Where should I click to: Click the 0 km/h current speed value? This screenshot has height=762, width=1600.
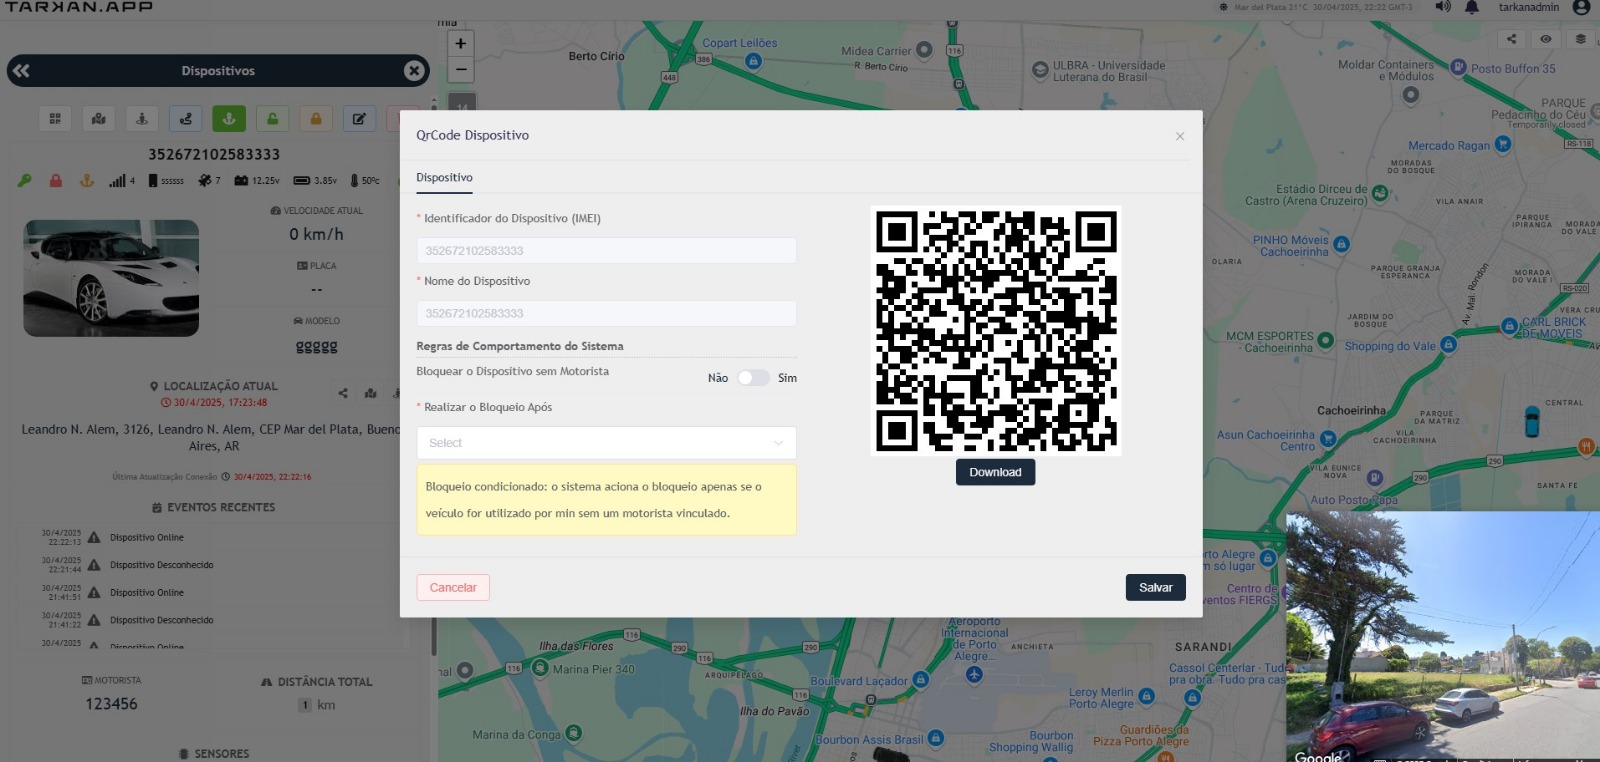(316, 234)
